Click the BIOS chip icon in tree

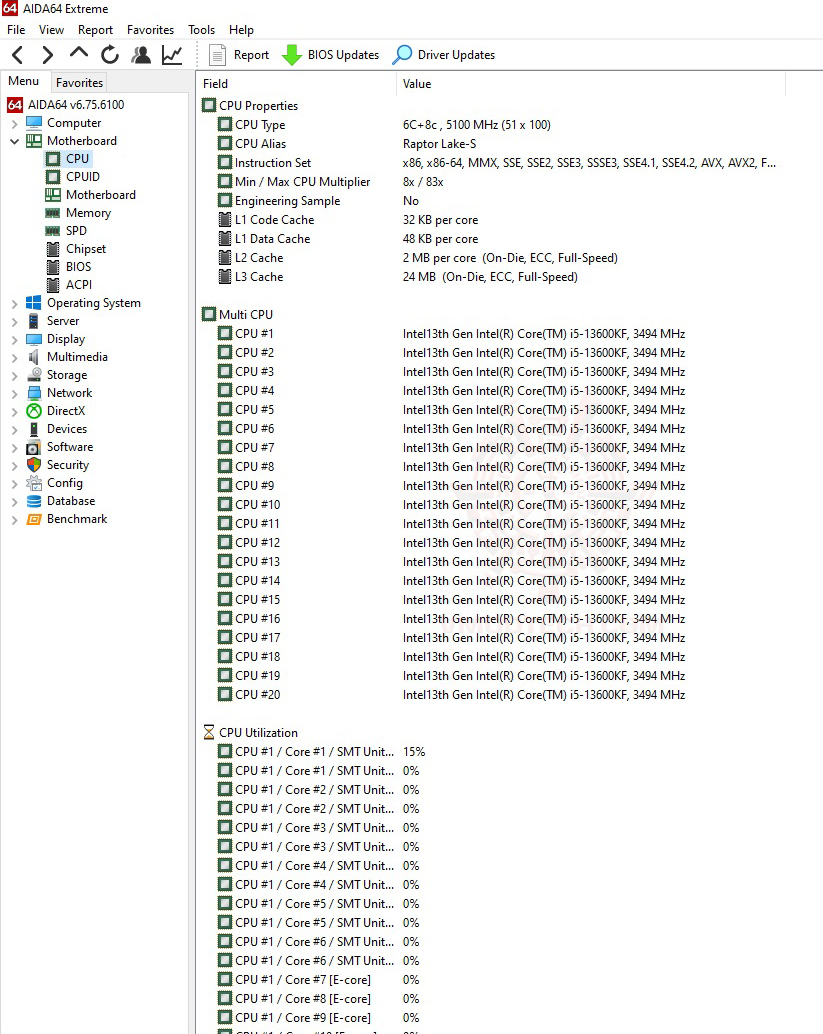53,266
